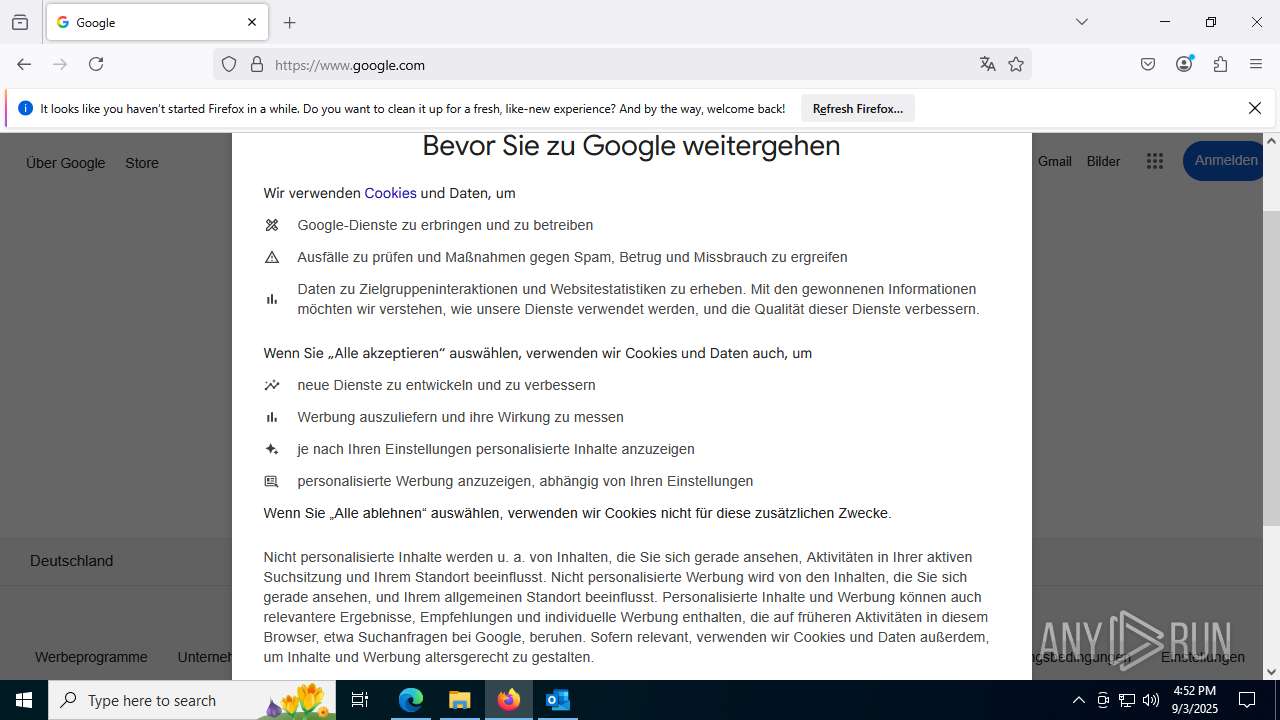
Task: Open the network status tray icon
Action: [1127, 700]
